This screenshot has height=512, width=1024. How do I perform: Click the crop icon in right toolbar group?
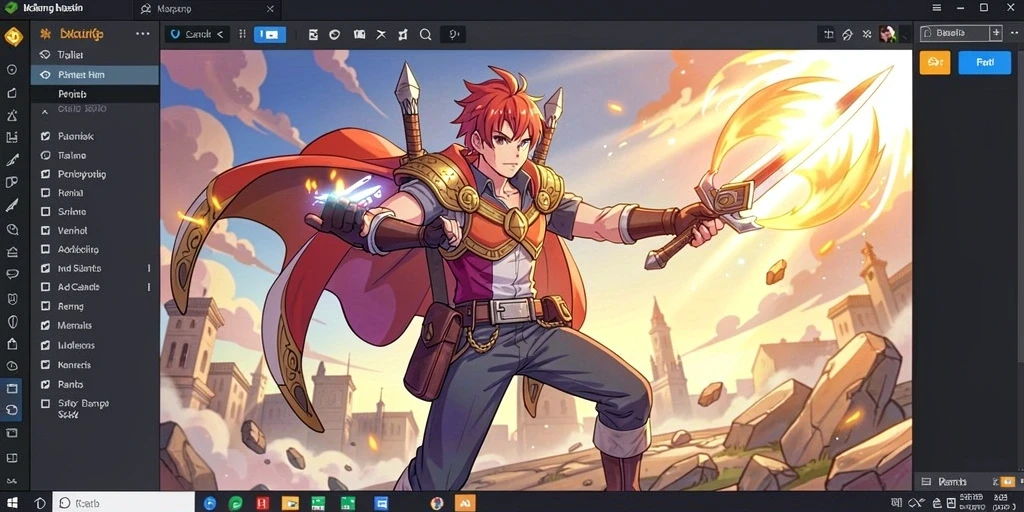[x=829, y=35]
